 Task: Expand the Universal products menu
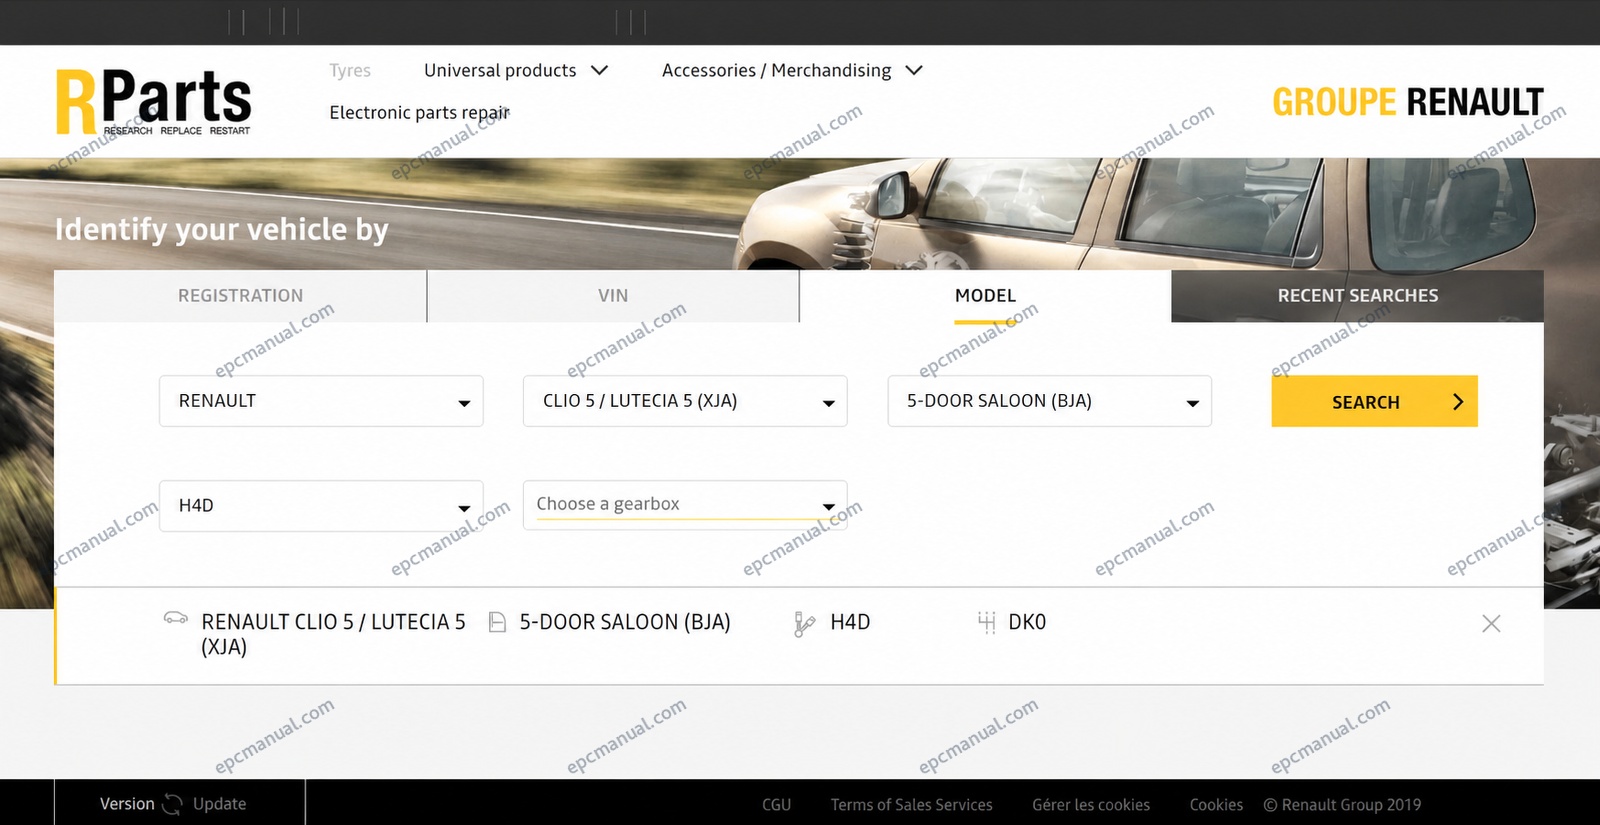tap(516, 70)
